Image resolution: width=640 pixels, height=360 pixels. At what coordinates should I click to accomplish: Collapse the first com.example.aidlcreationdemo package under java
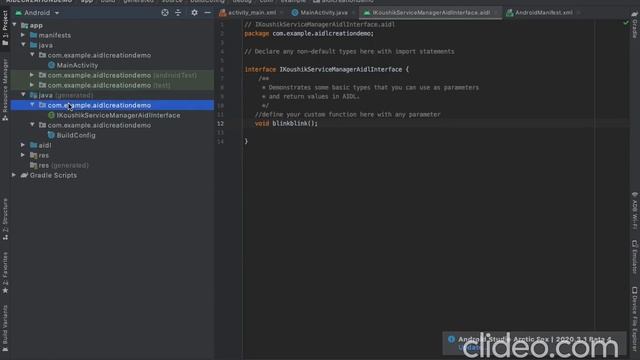(x=32, y=55)
